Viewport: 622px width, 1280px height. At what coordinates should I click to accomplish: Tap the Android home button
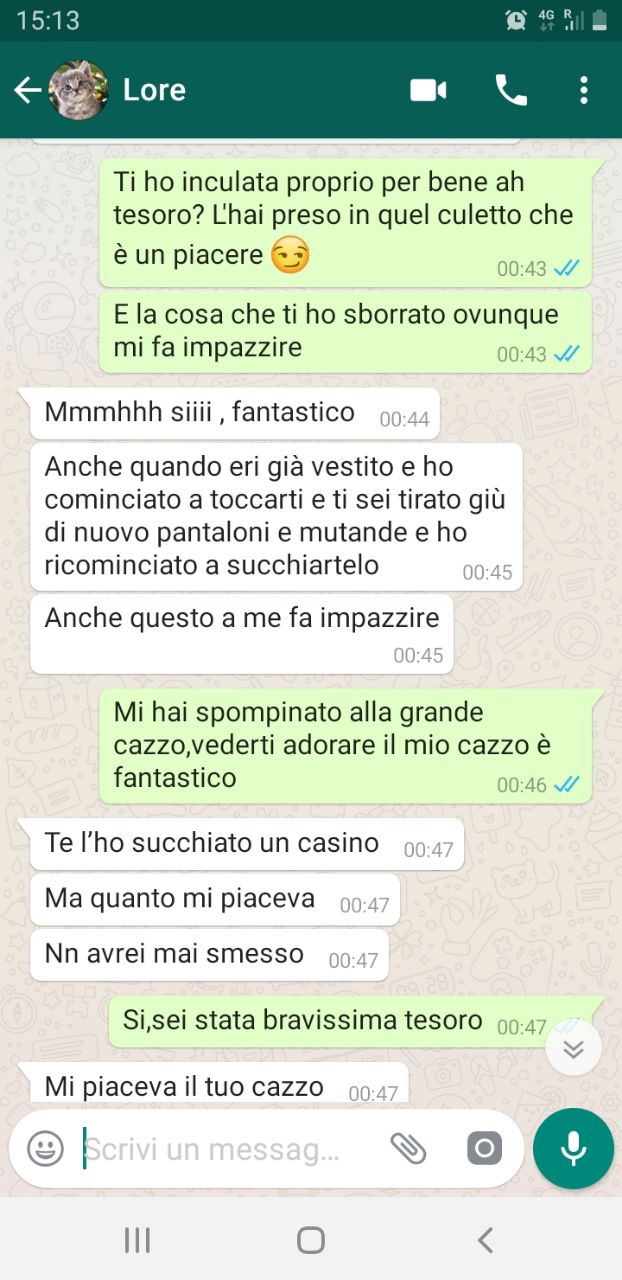[311, 1241]
